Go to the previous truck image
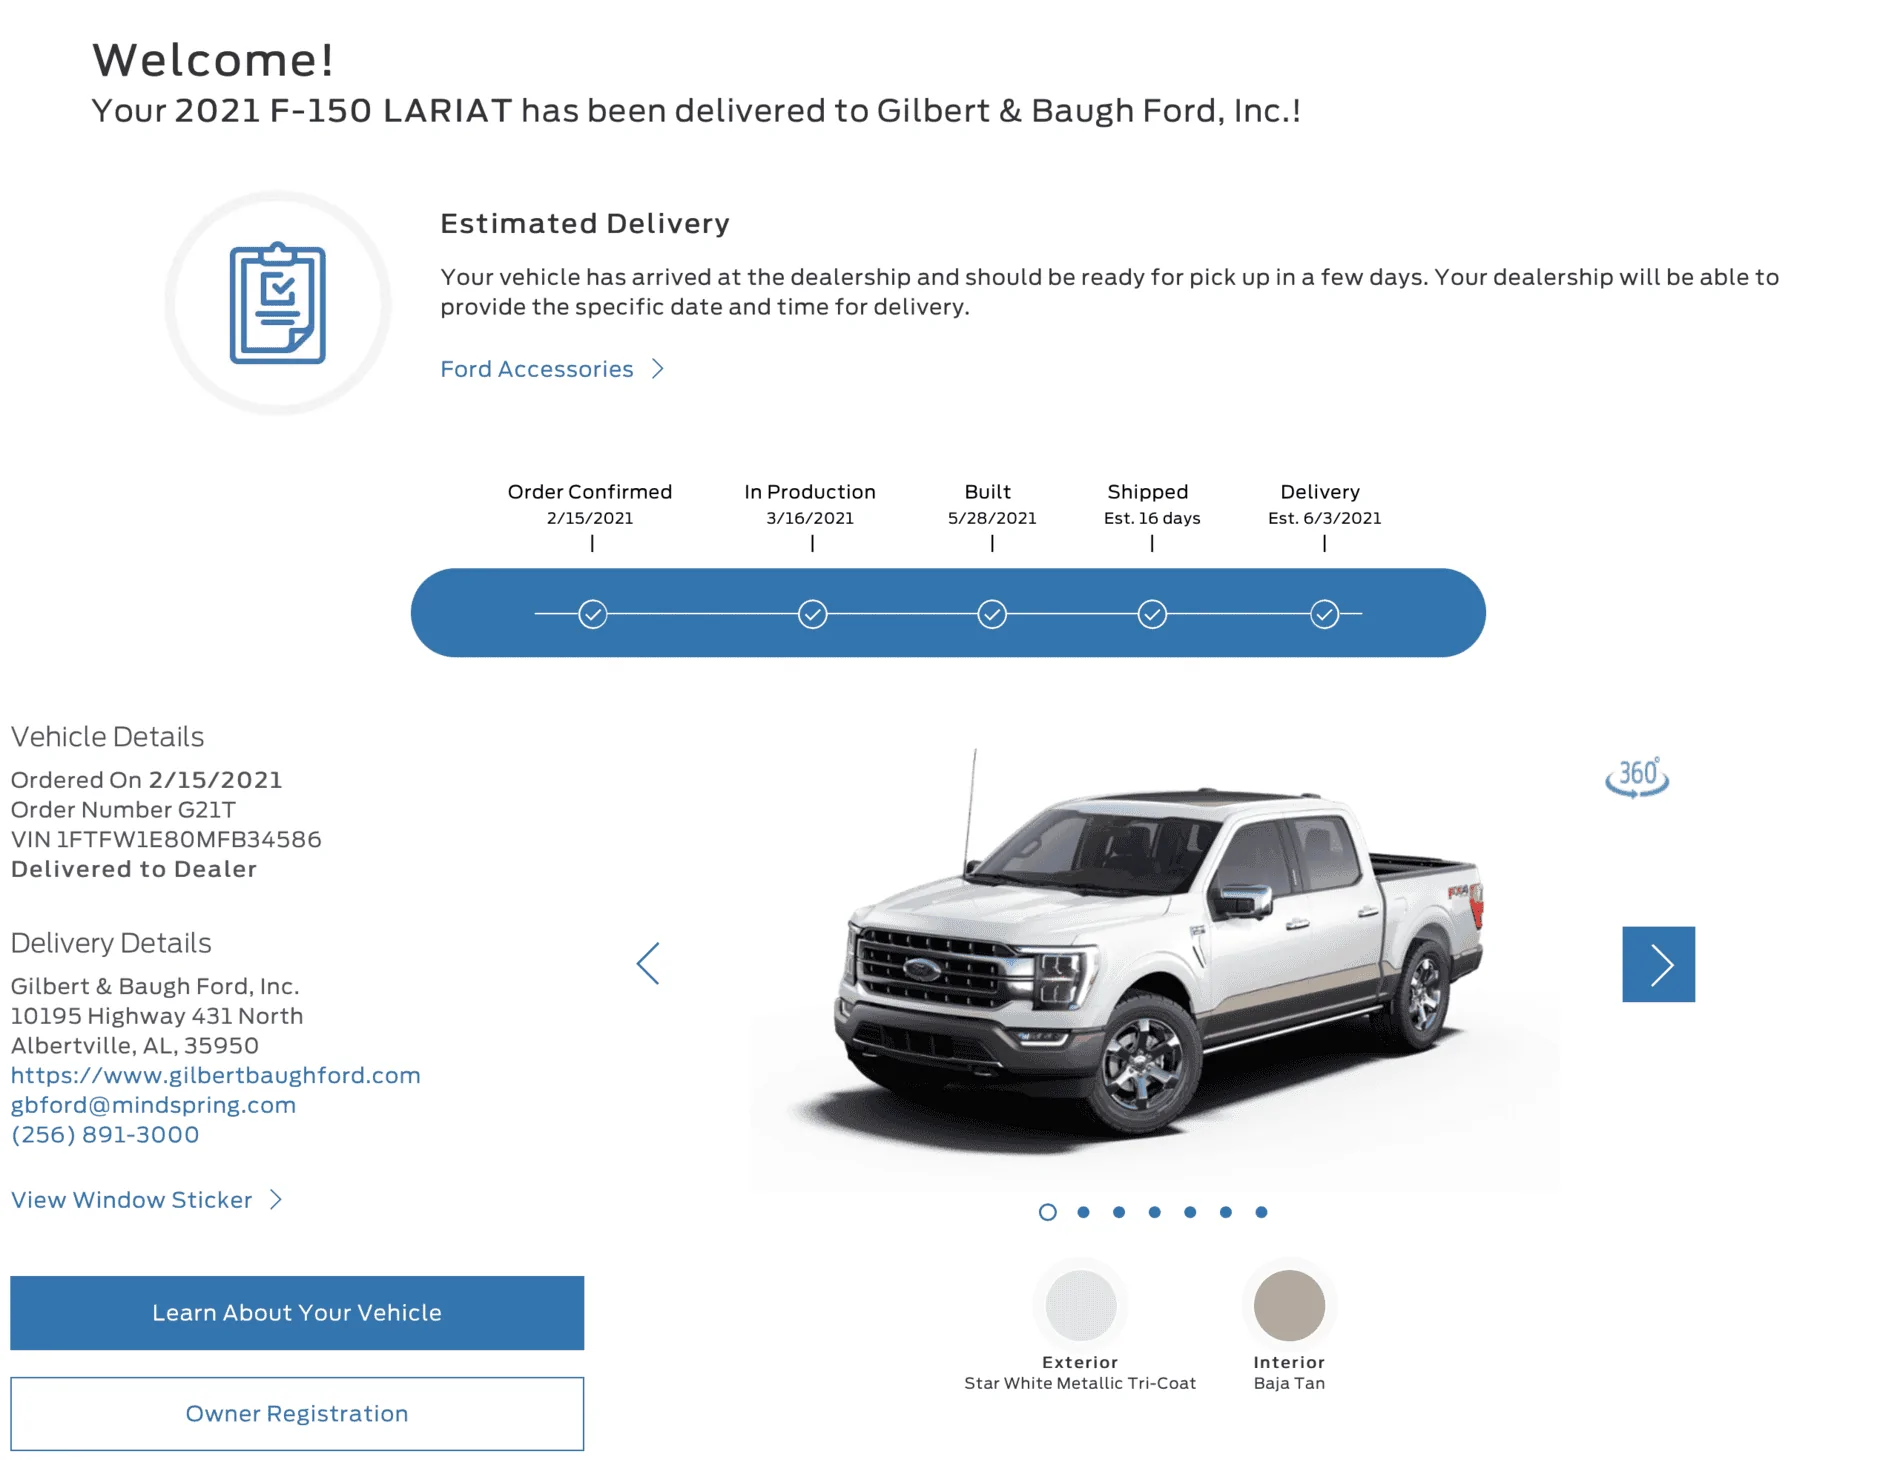The width and height of the screenshot is (1900, 1460). (648, 964)
